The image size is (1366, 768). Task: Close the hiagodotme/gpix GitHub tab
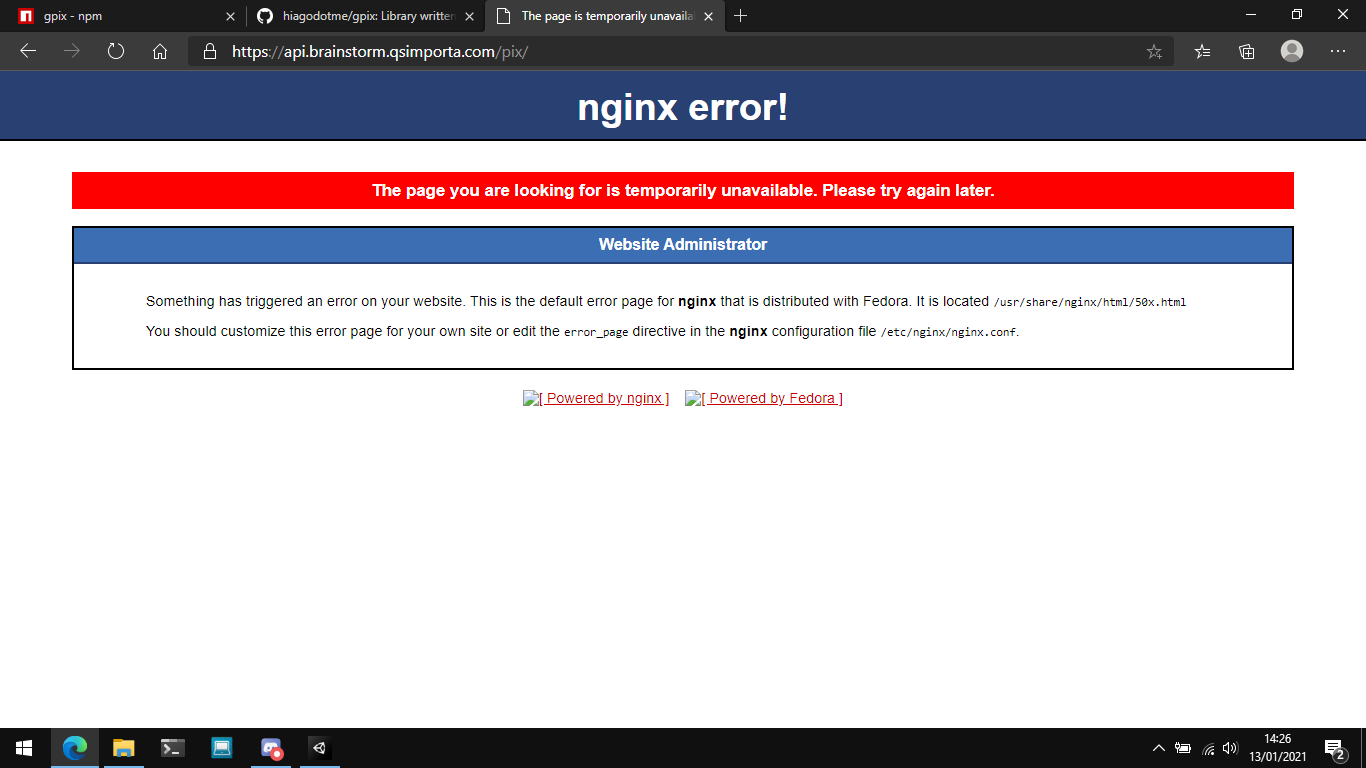pyautogui.click(x=470, y=16)
